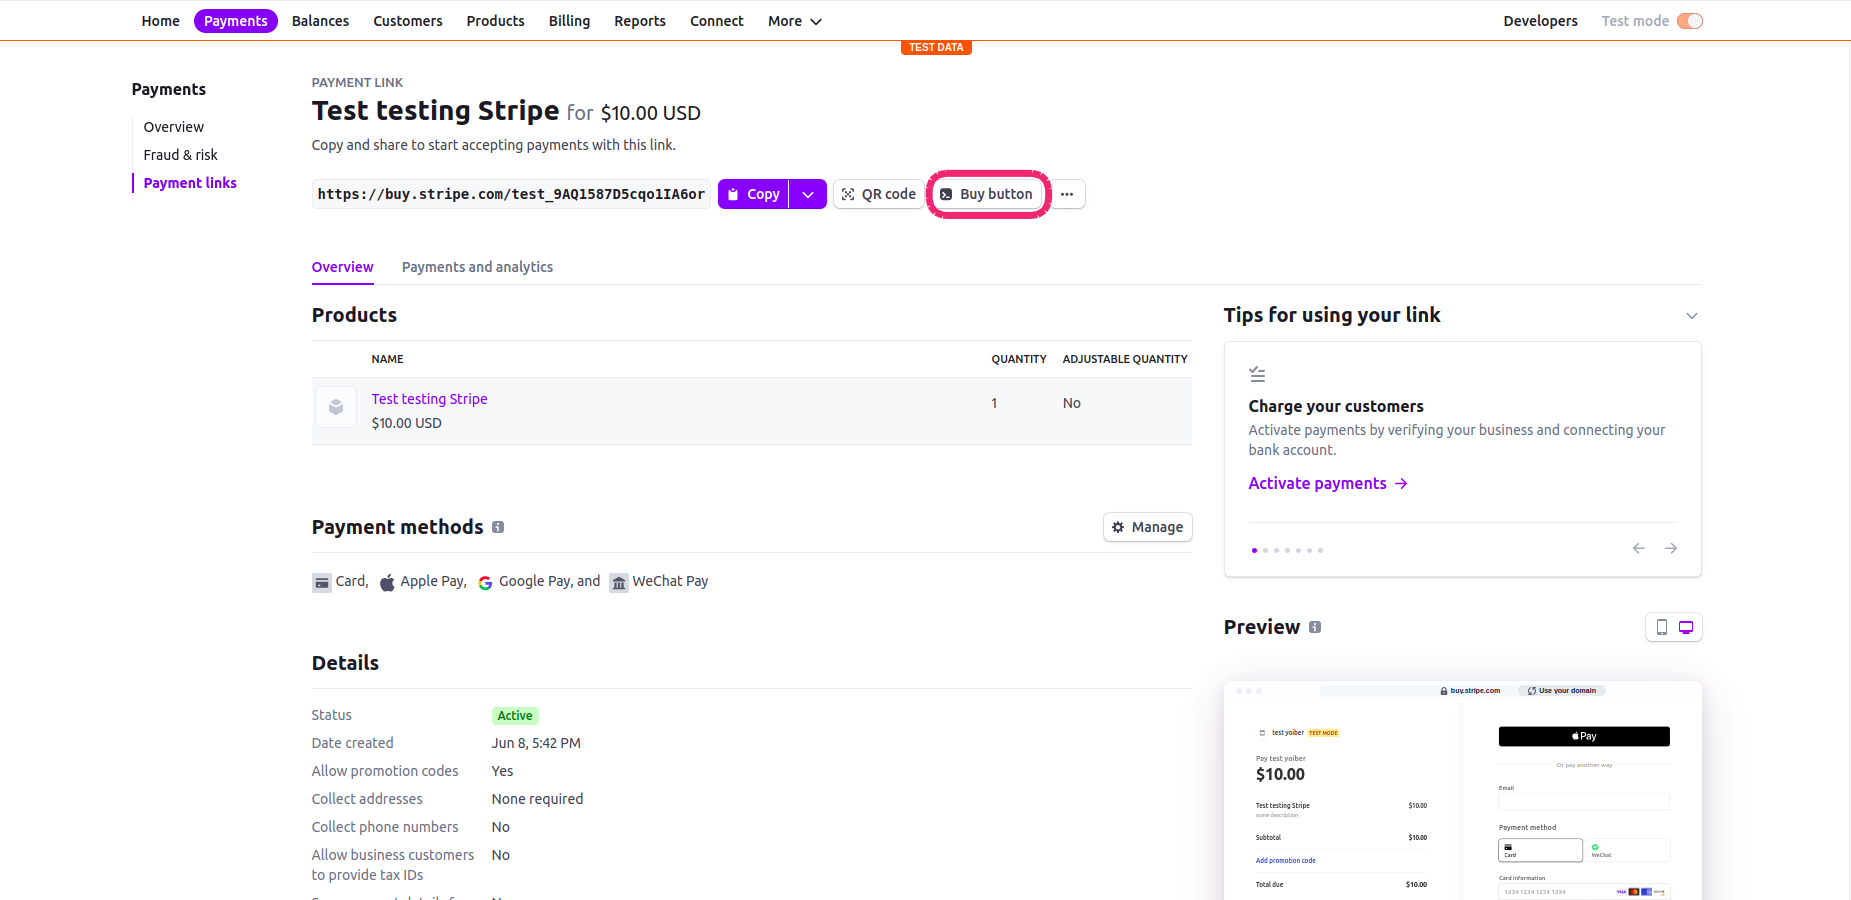1851x900 pixels.
Task: Select the Payments nav item
Action: tap(236, 21)
